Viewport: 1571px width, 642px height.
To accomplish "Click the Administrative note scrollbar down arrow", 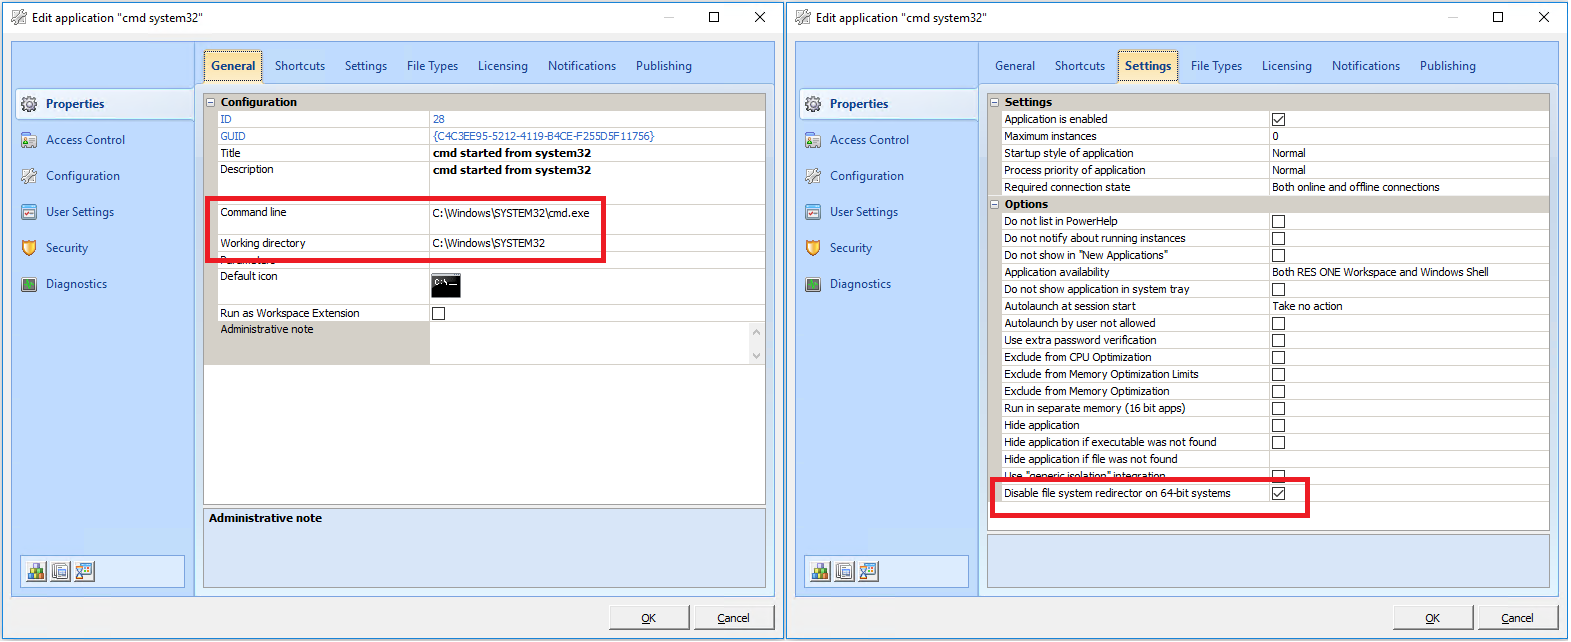I will [756, 355].
